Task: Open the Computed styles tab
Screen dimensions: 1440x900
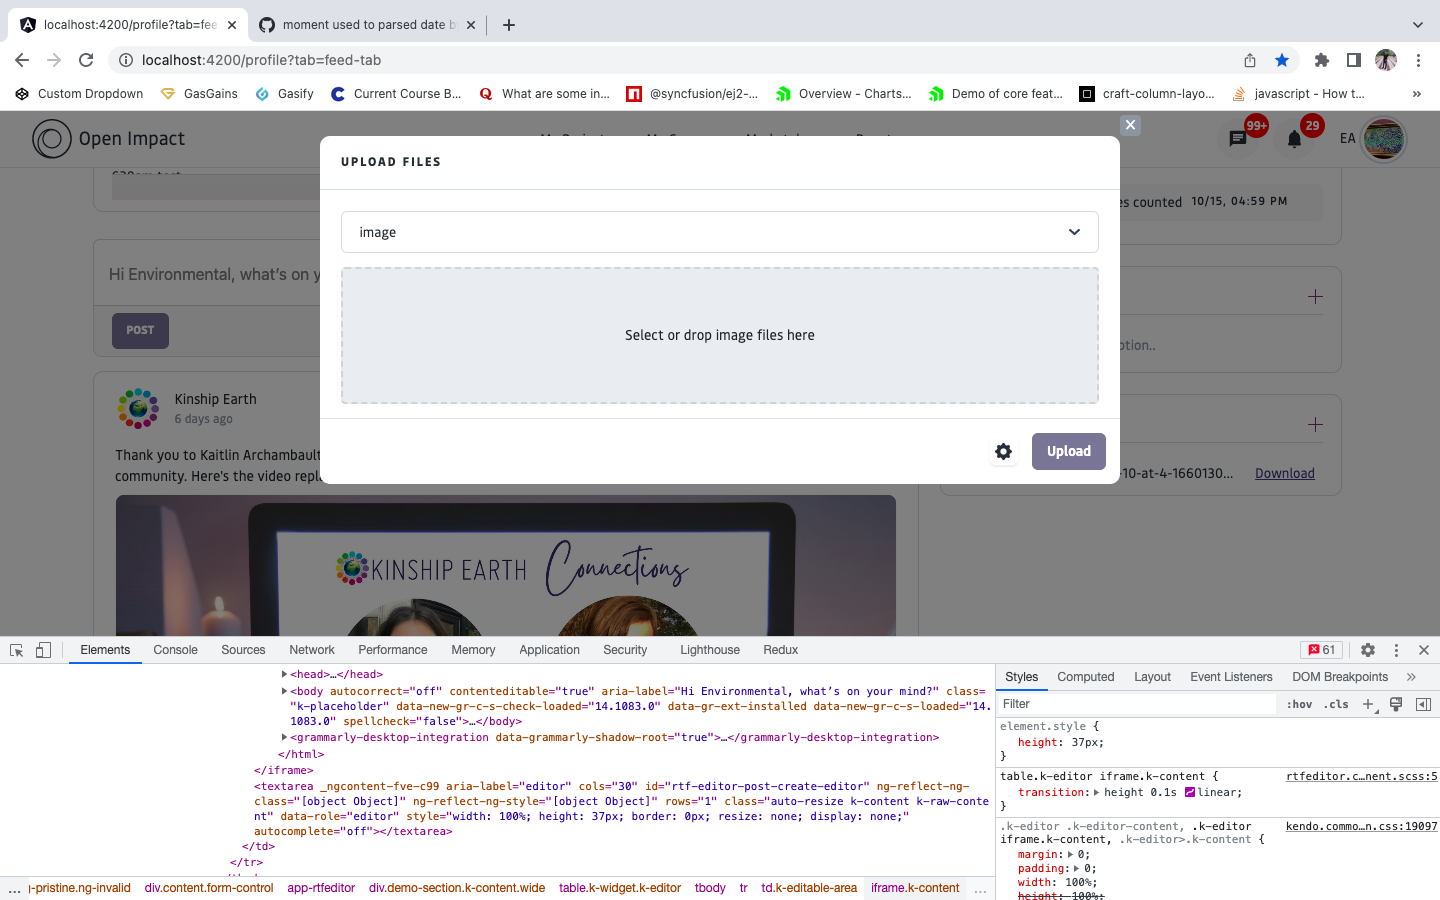Action: coord(1085,677)
